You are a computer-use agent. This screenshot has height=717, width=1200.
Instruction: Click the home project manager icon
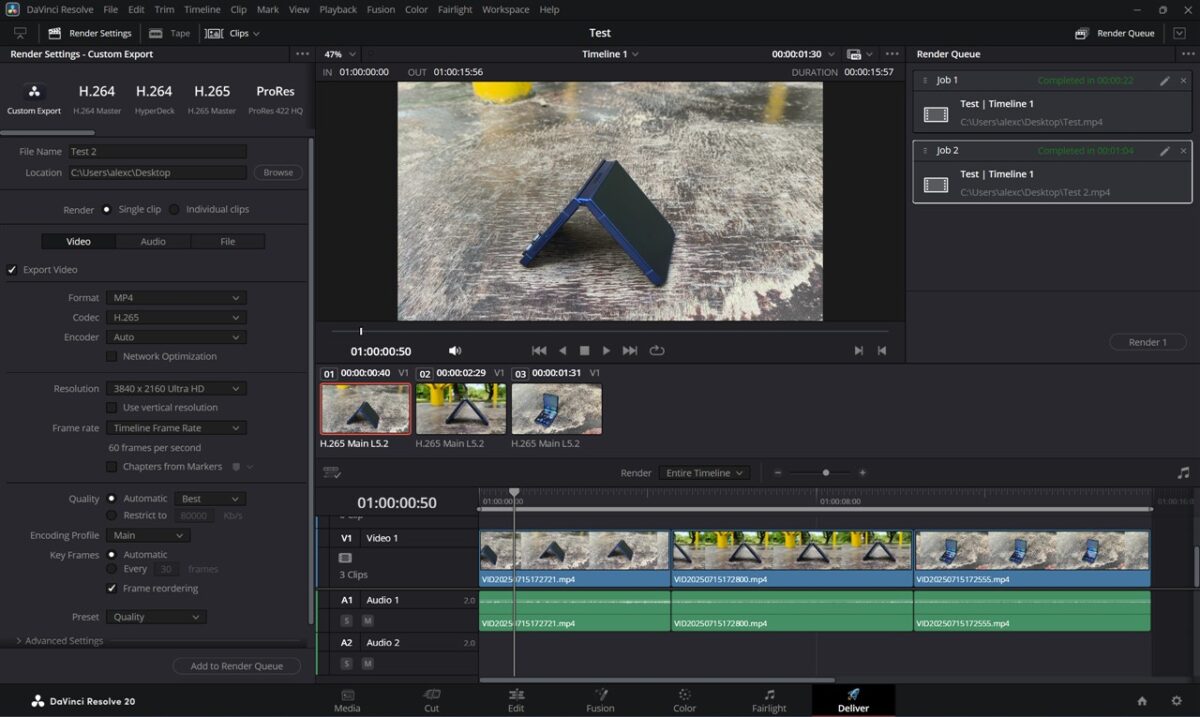click(1142, 701)
